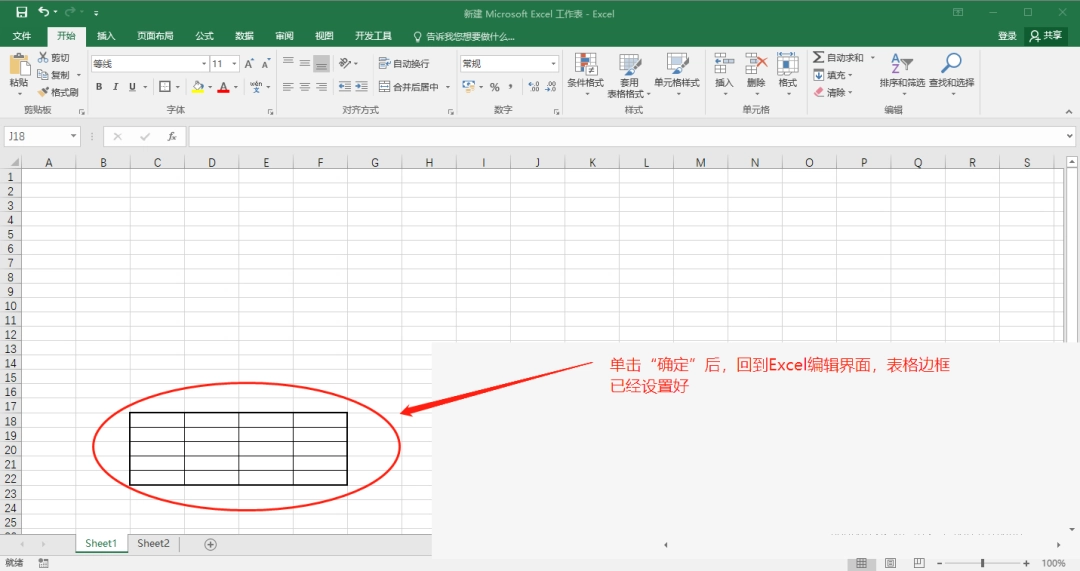
Task: Open the font name dropdown (等线)
Action: 204,63
